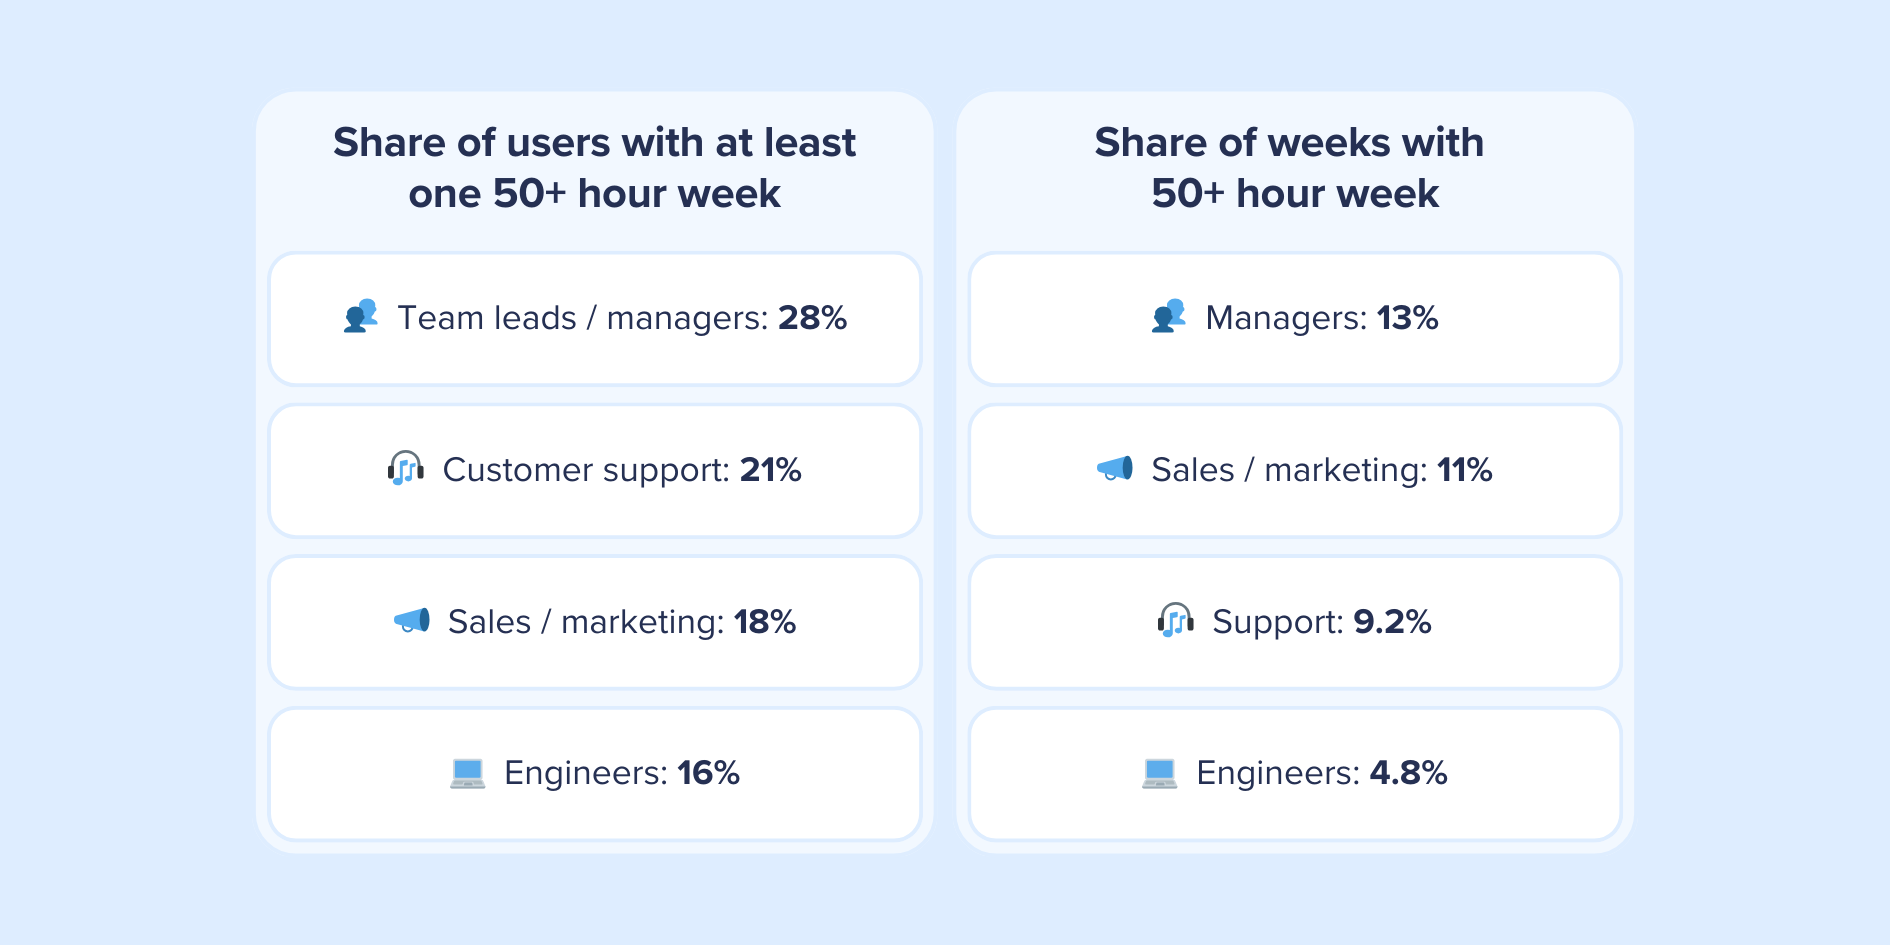Viewport: 1890px width, 945px height.
Task: Click the 'Engineers' label in the weeks column
Action: (x=1277, y=773)
